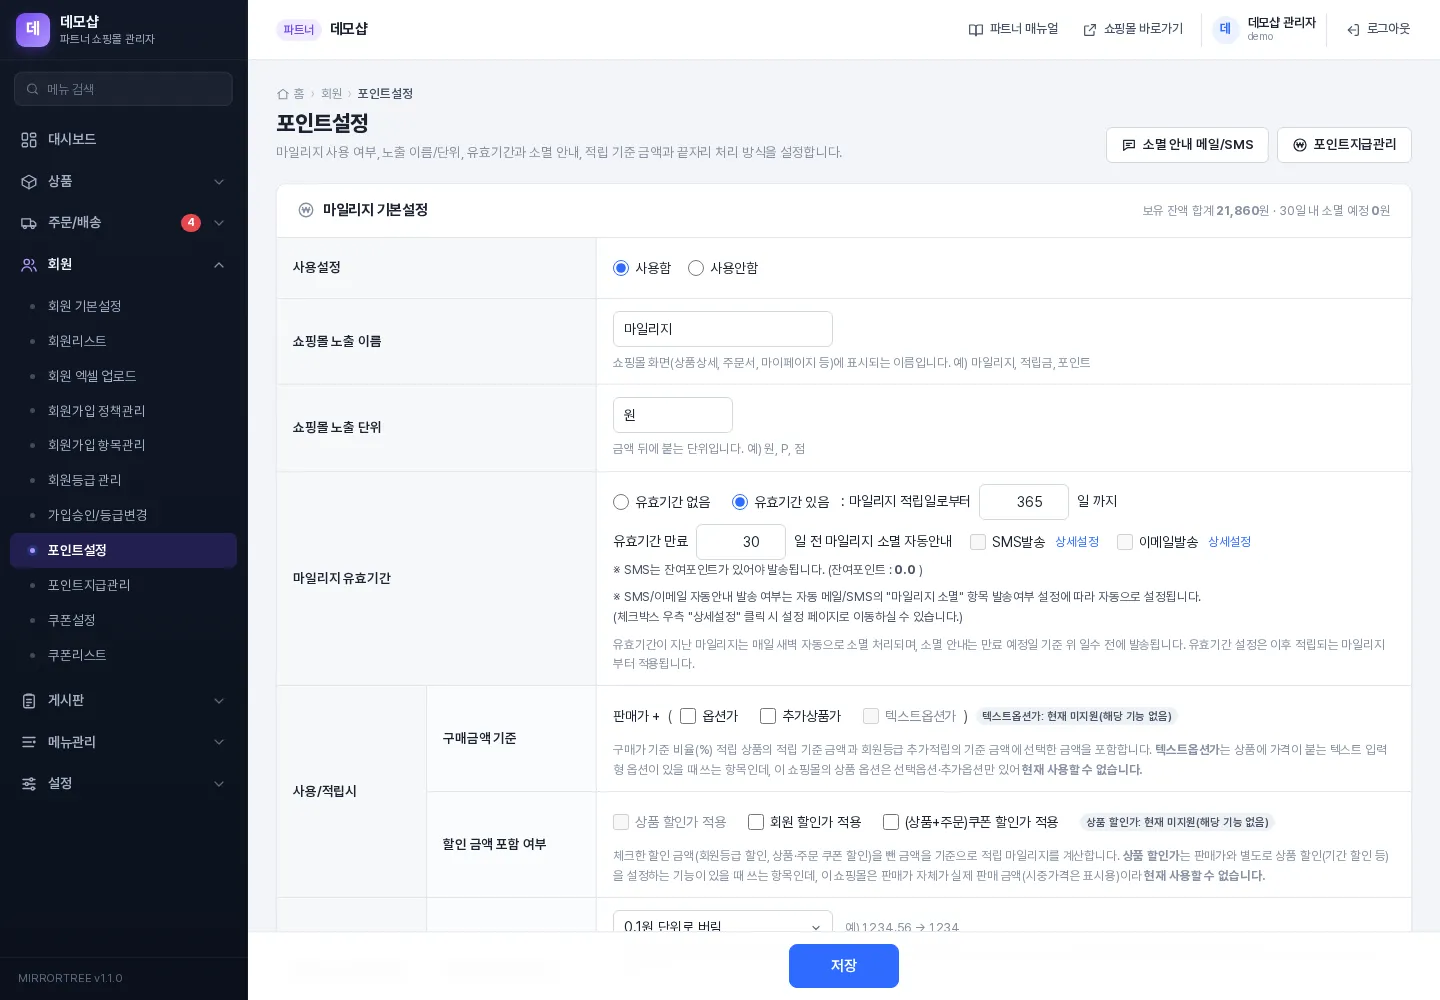Open the 대시보드 sidebar icon
The height and width of the screenshot is (1000, 1440).
[29, 140]
